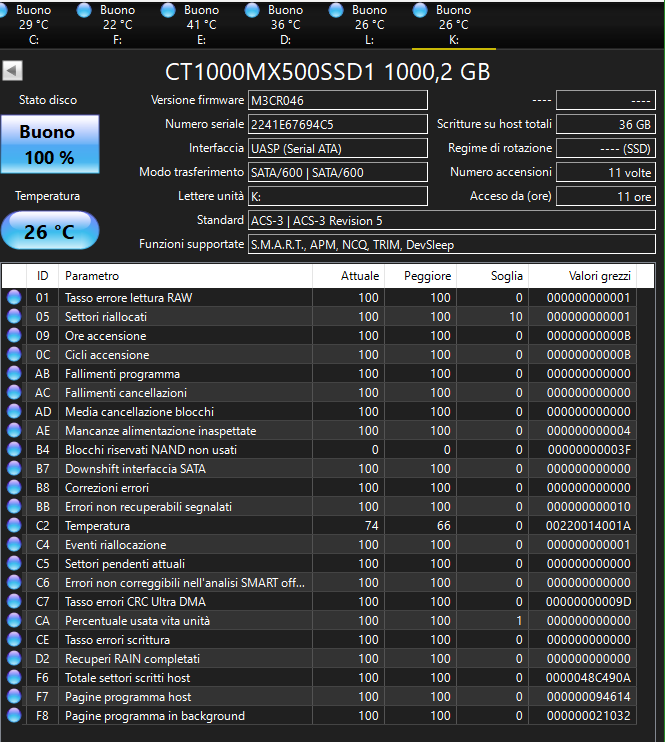
Task: Click the previous disk arrow button
Action: [12, 71]
